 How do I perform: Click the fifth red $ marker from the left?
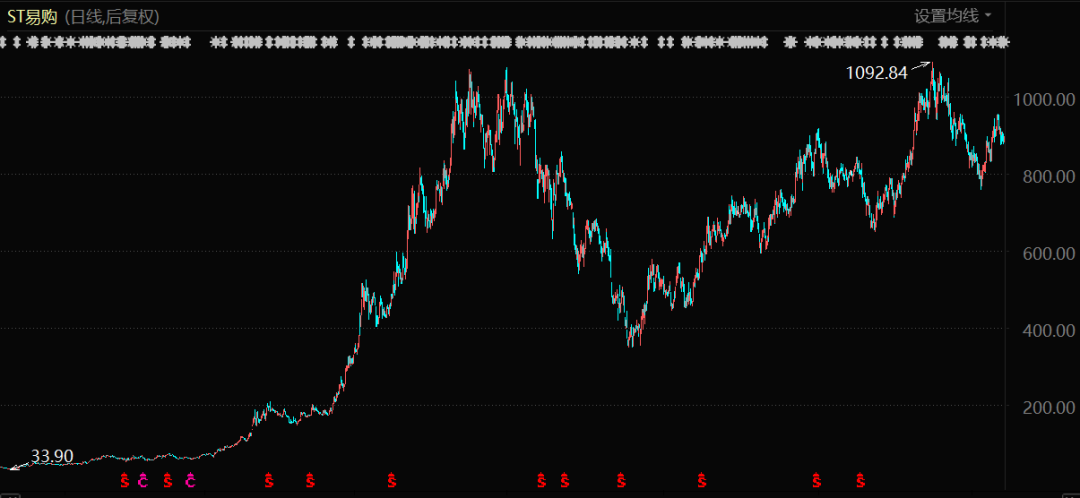[x=392, y=481]
